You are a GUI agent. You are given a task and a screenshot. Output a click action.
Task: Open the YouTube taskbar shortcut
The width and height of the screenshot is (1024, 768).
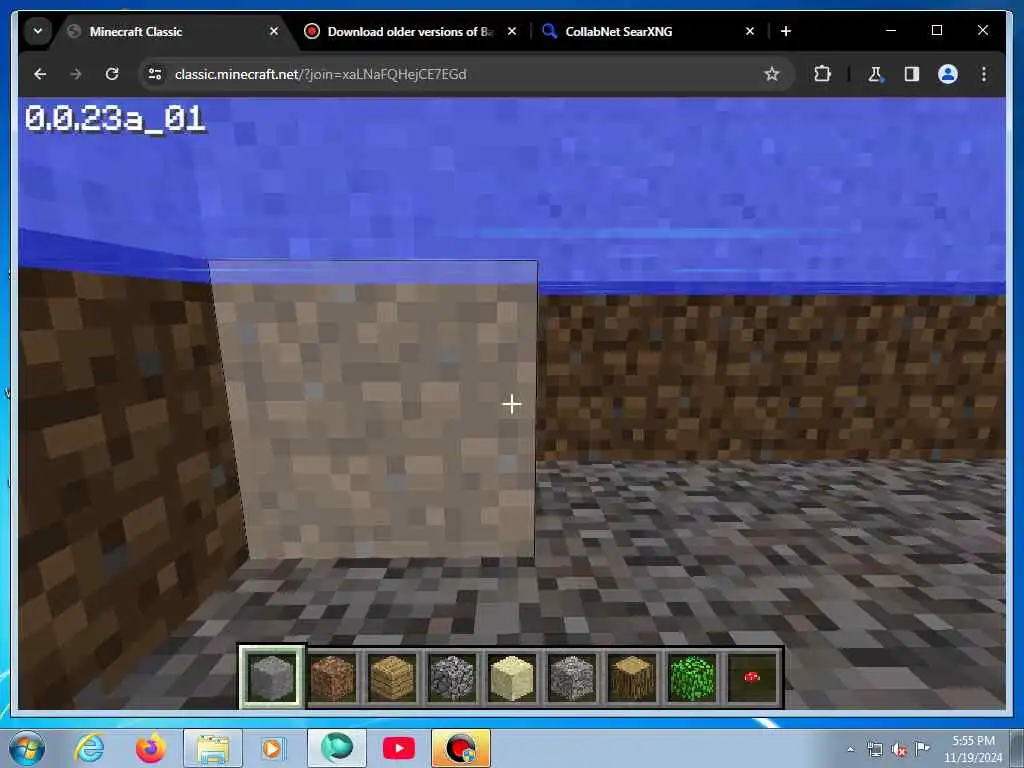(x=398, y=748)
